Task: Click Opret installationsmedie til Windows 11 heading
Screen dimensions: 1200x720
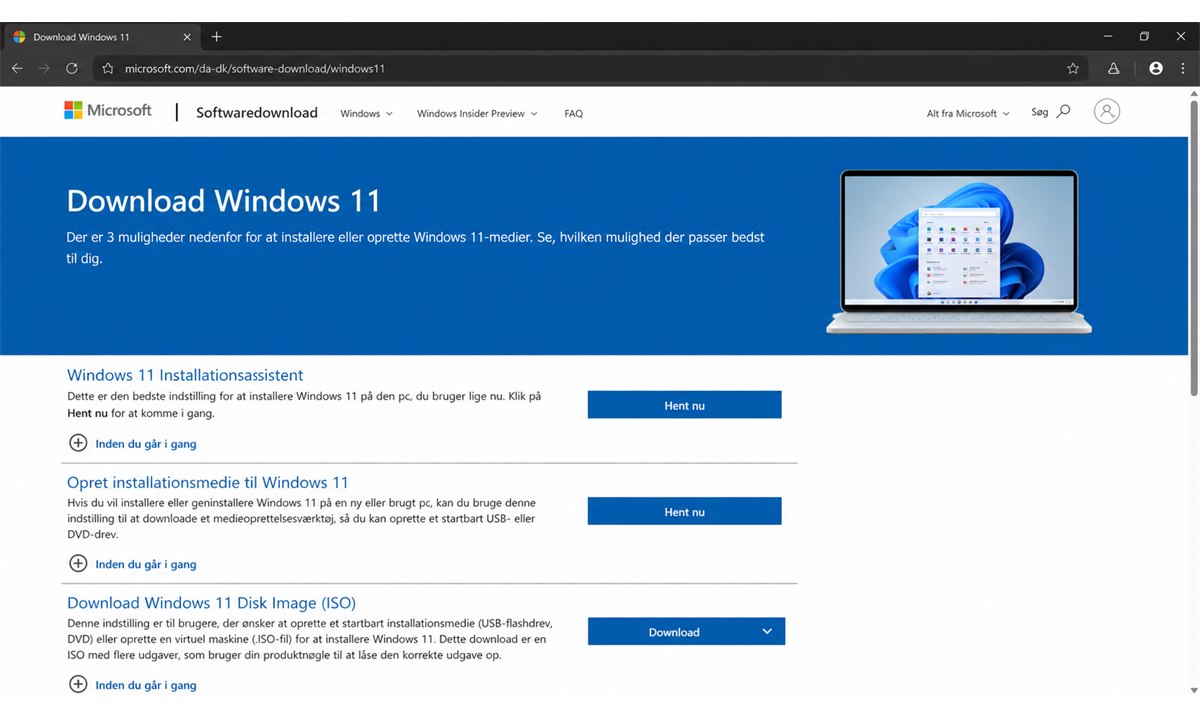Action: (208, 483)
